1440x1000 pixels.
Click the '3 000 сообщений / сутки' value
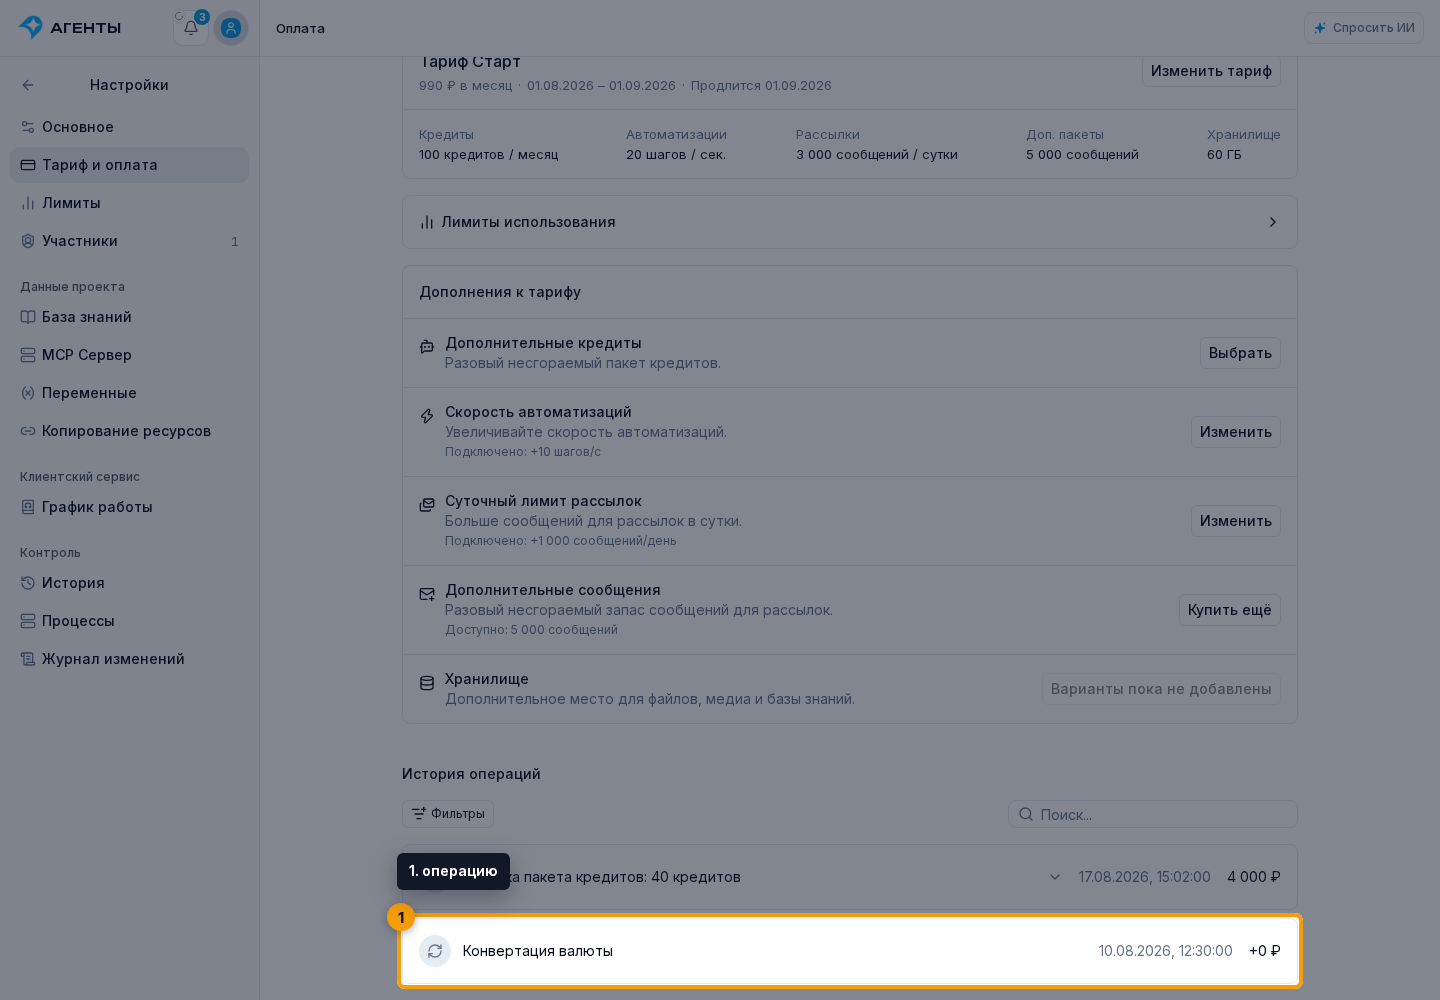point(877,155)
